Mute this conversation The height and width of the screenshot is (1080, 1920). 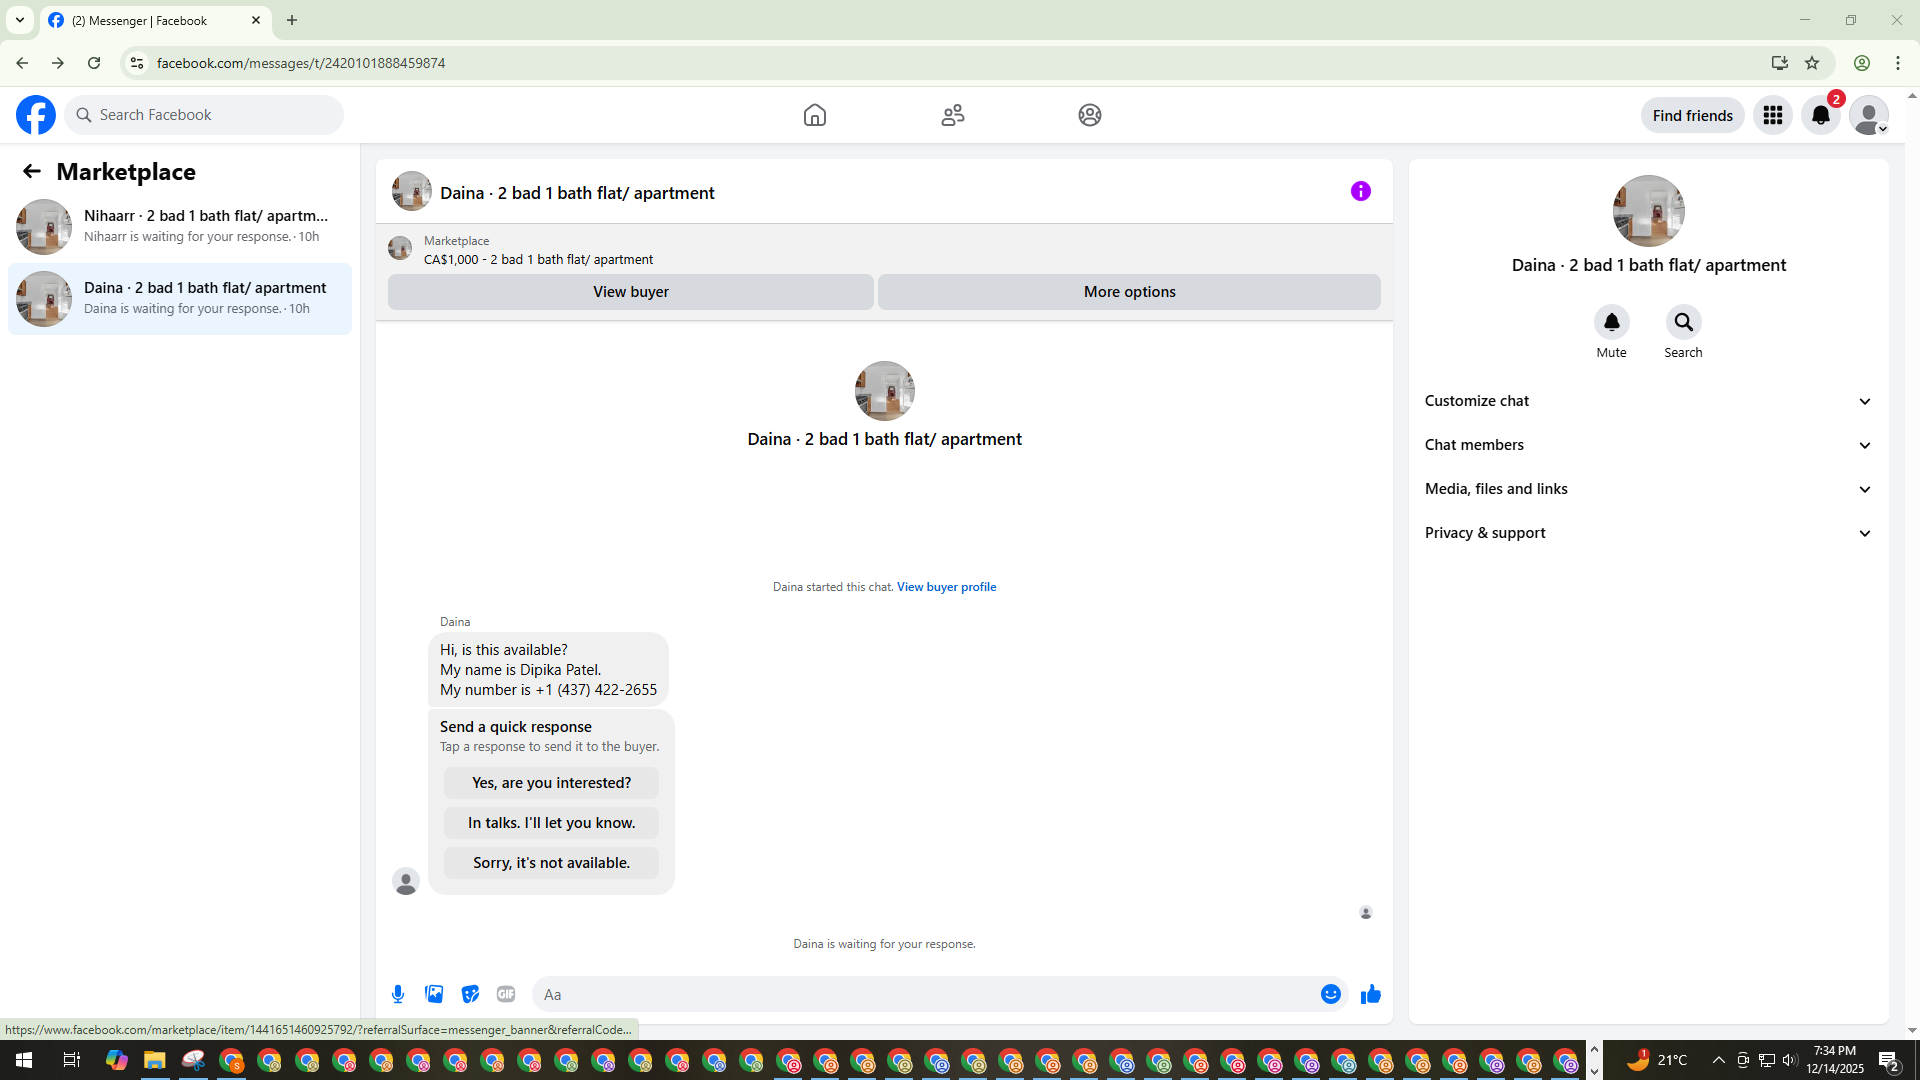pyautogui.click(x=1611, y=323)
